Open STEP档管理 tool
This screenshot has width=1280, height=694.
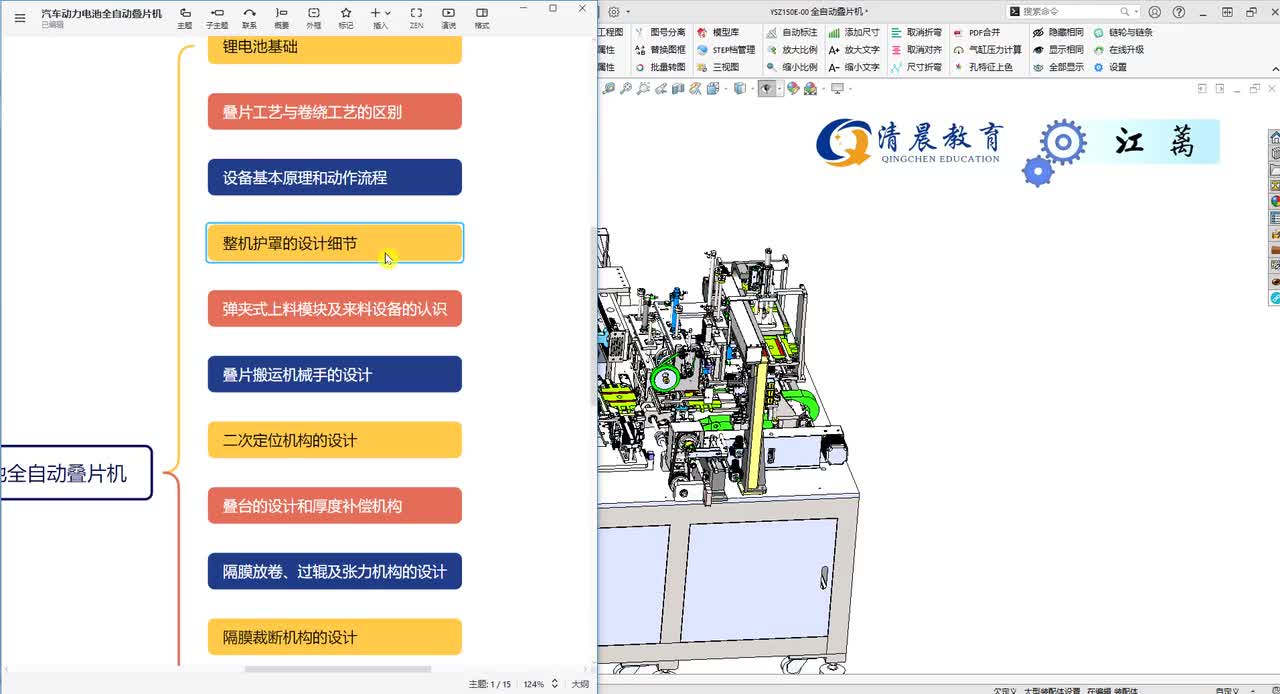tap(726, 50)
